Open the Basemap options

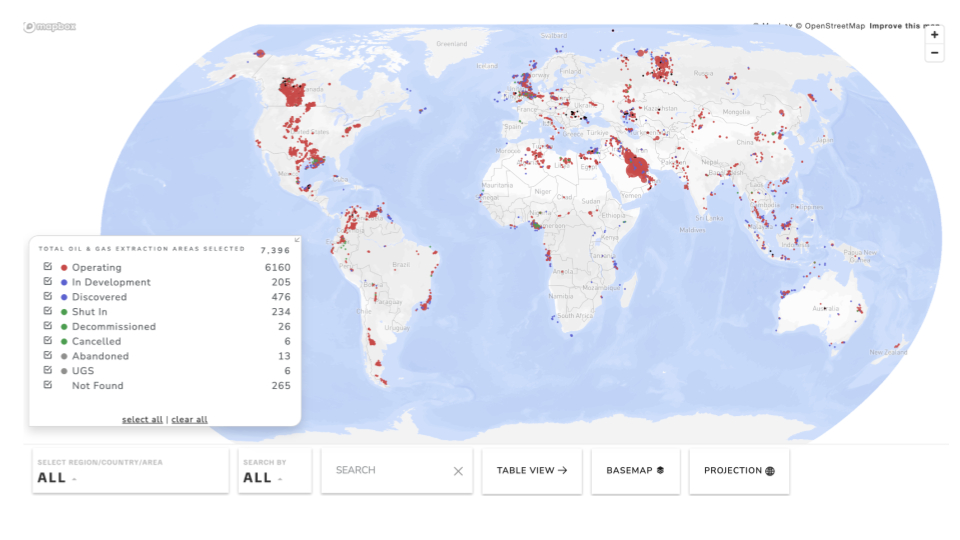tap(634, 471)
